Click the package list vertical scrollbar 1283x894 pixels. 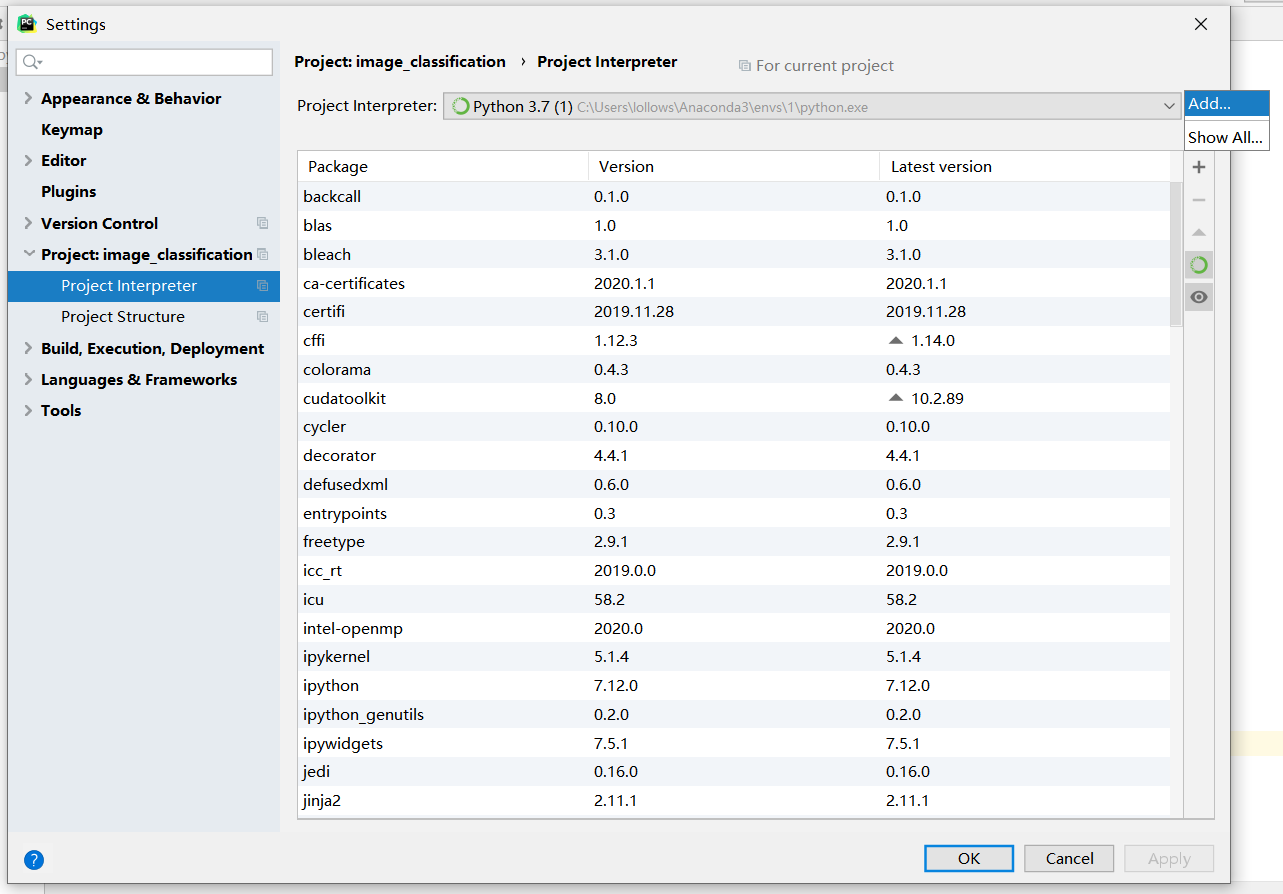[1176, 254]
